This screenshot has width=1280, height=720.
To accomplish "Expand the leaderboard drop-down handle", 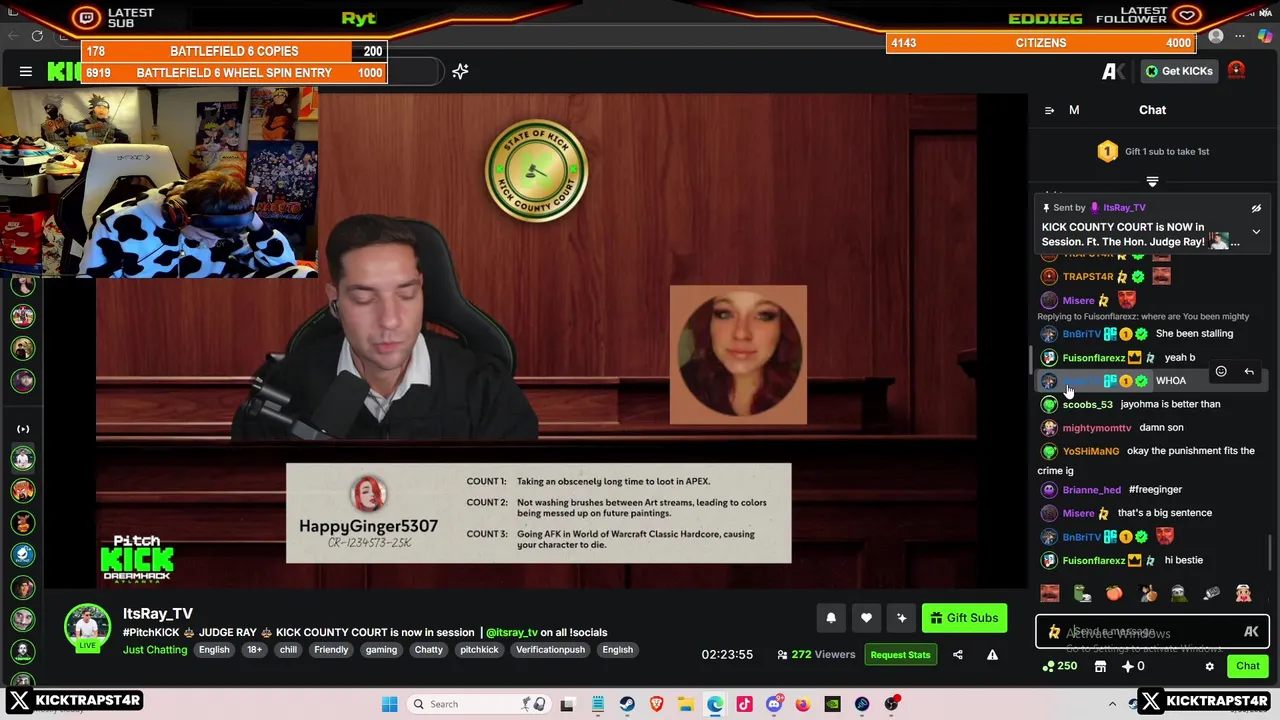I will [1152, 182].
